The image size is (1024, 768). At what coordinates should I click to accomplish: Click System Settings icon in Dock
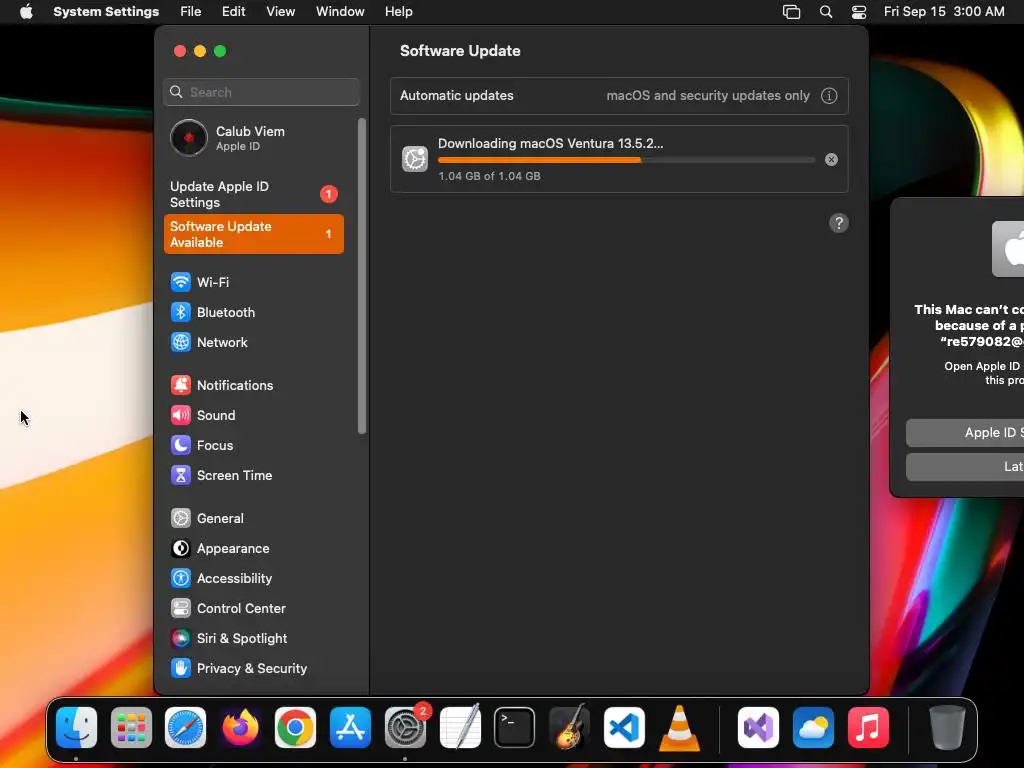tap(405, 727)
